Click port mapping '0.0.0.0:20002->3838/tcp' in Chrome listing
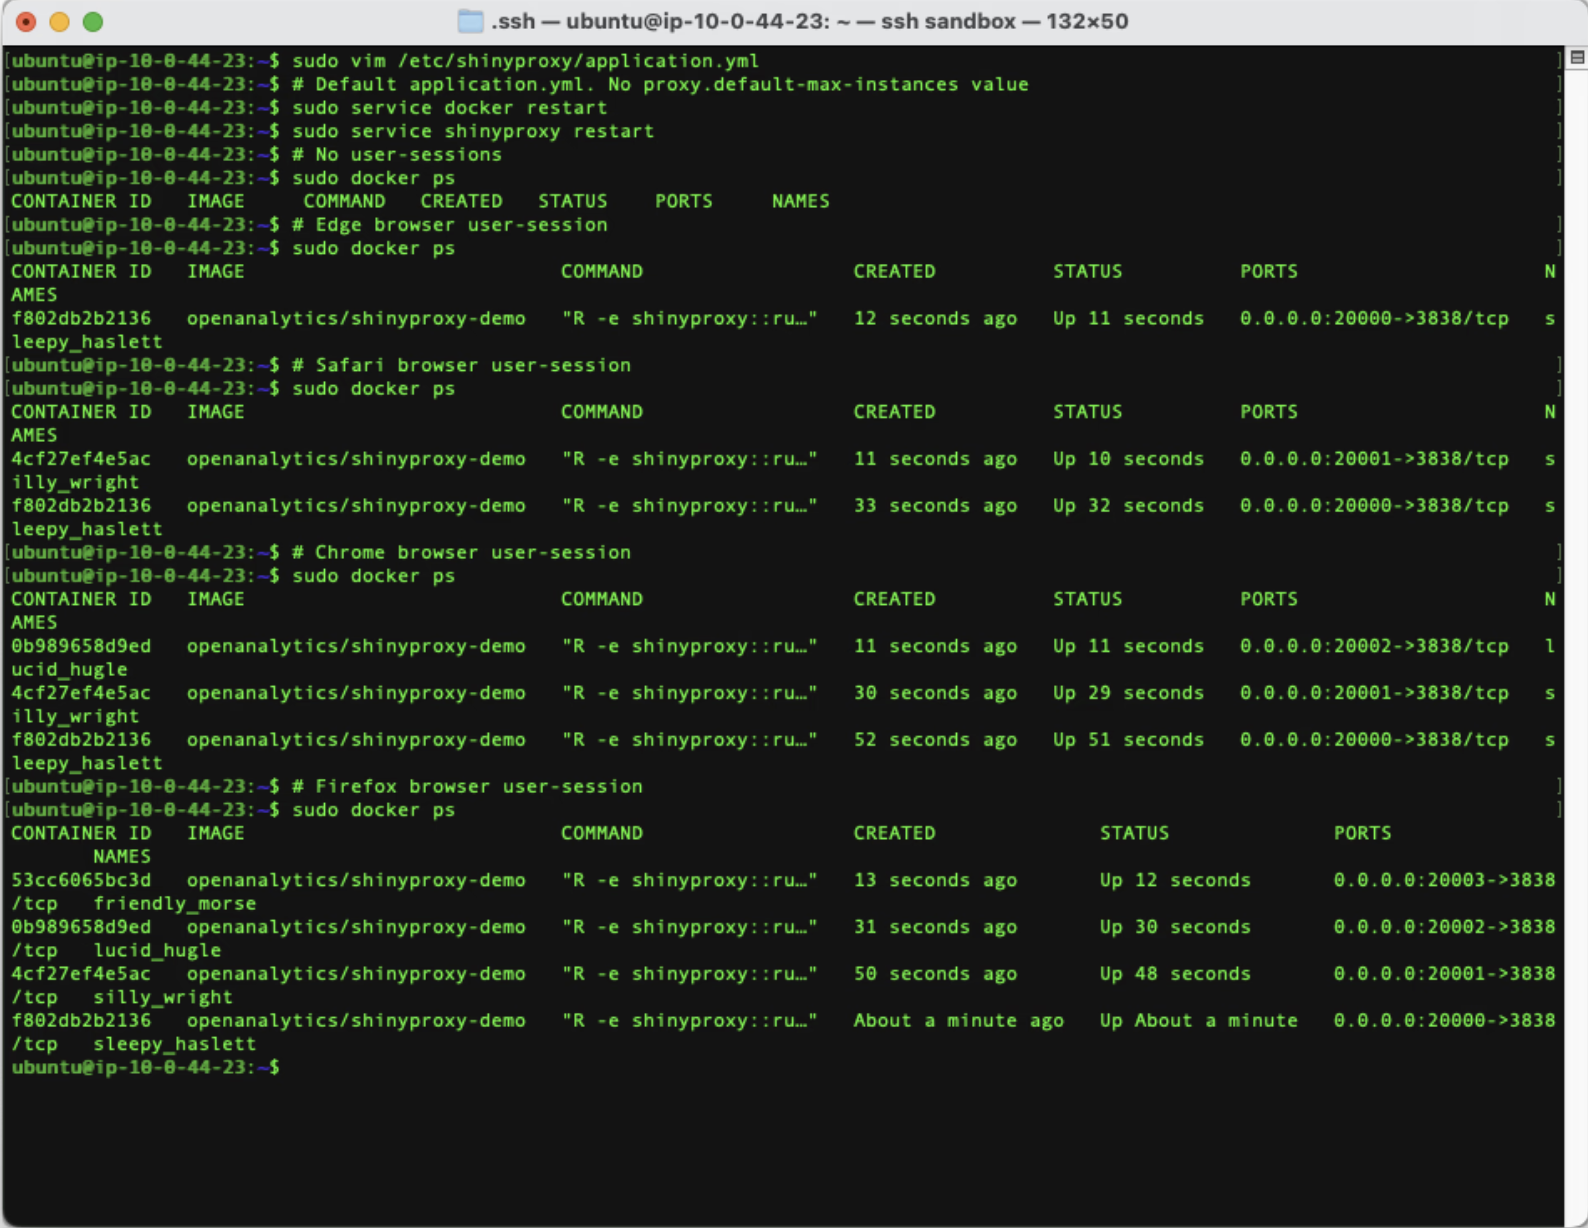Screen dimensions: 1588x1228 coord(1374,646)
